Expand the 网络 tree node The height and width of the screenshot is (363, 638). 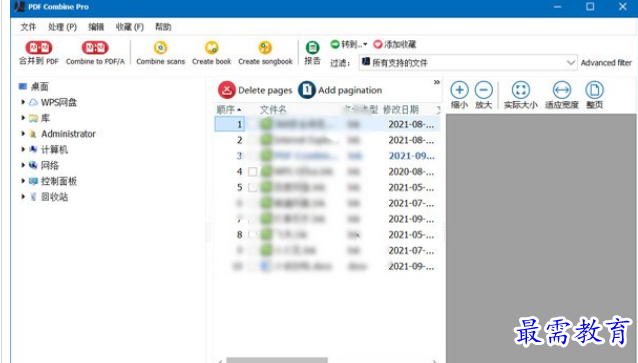click(x=23, y=165)
